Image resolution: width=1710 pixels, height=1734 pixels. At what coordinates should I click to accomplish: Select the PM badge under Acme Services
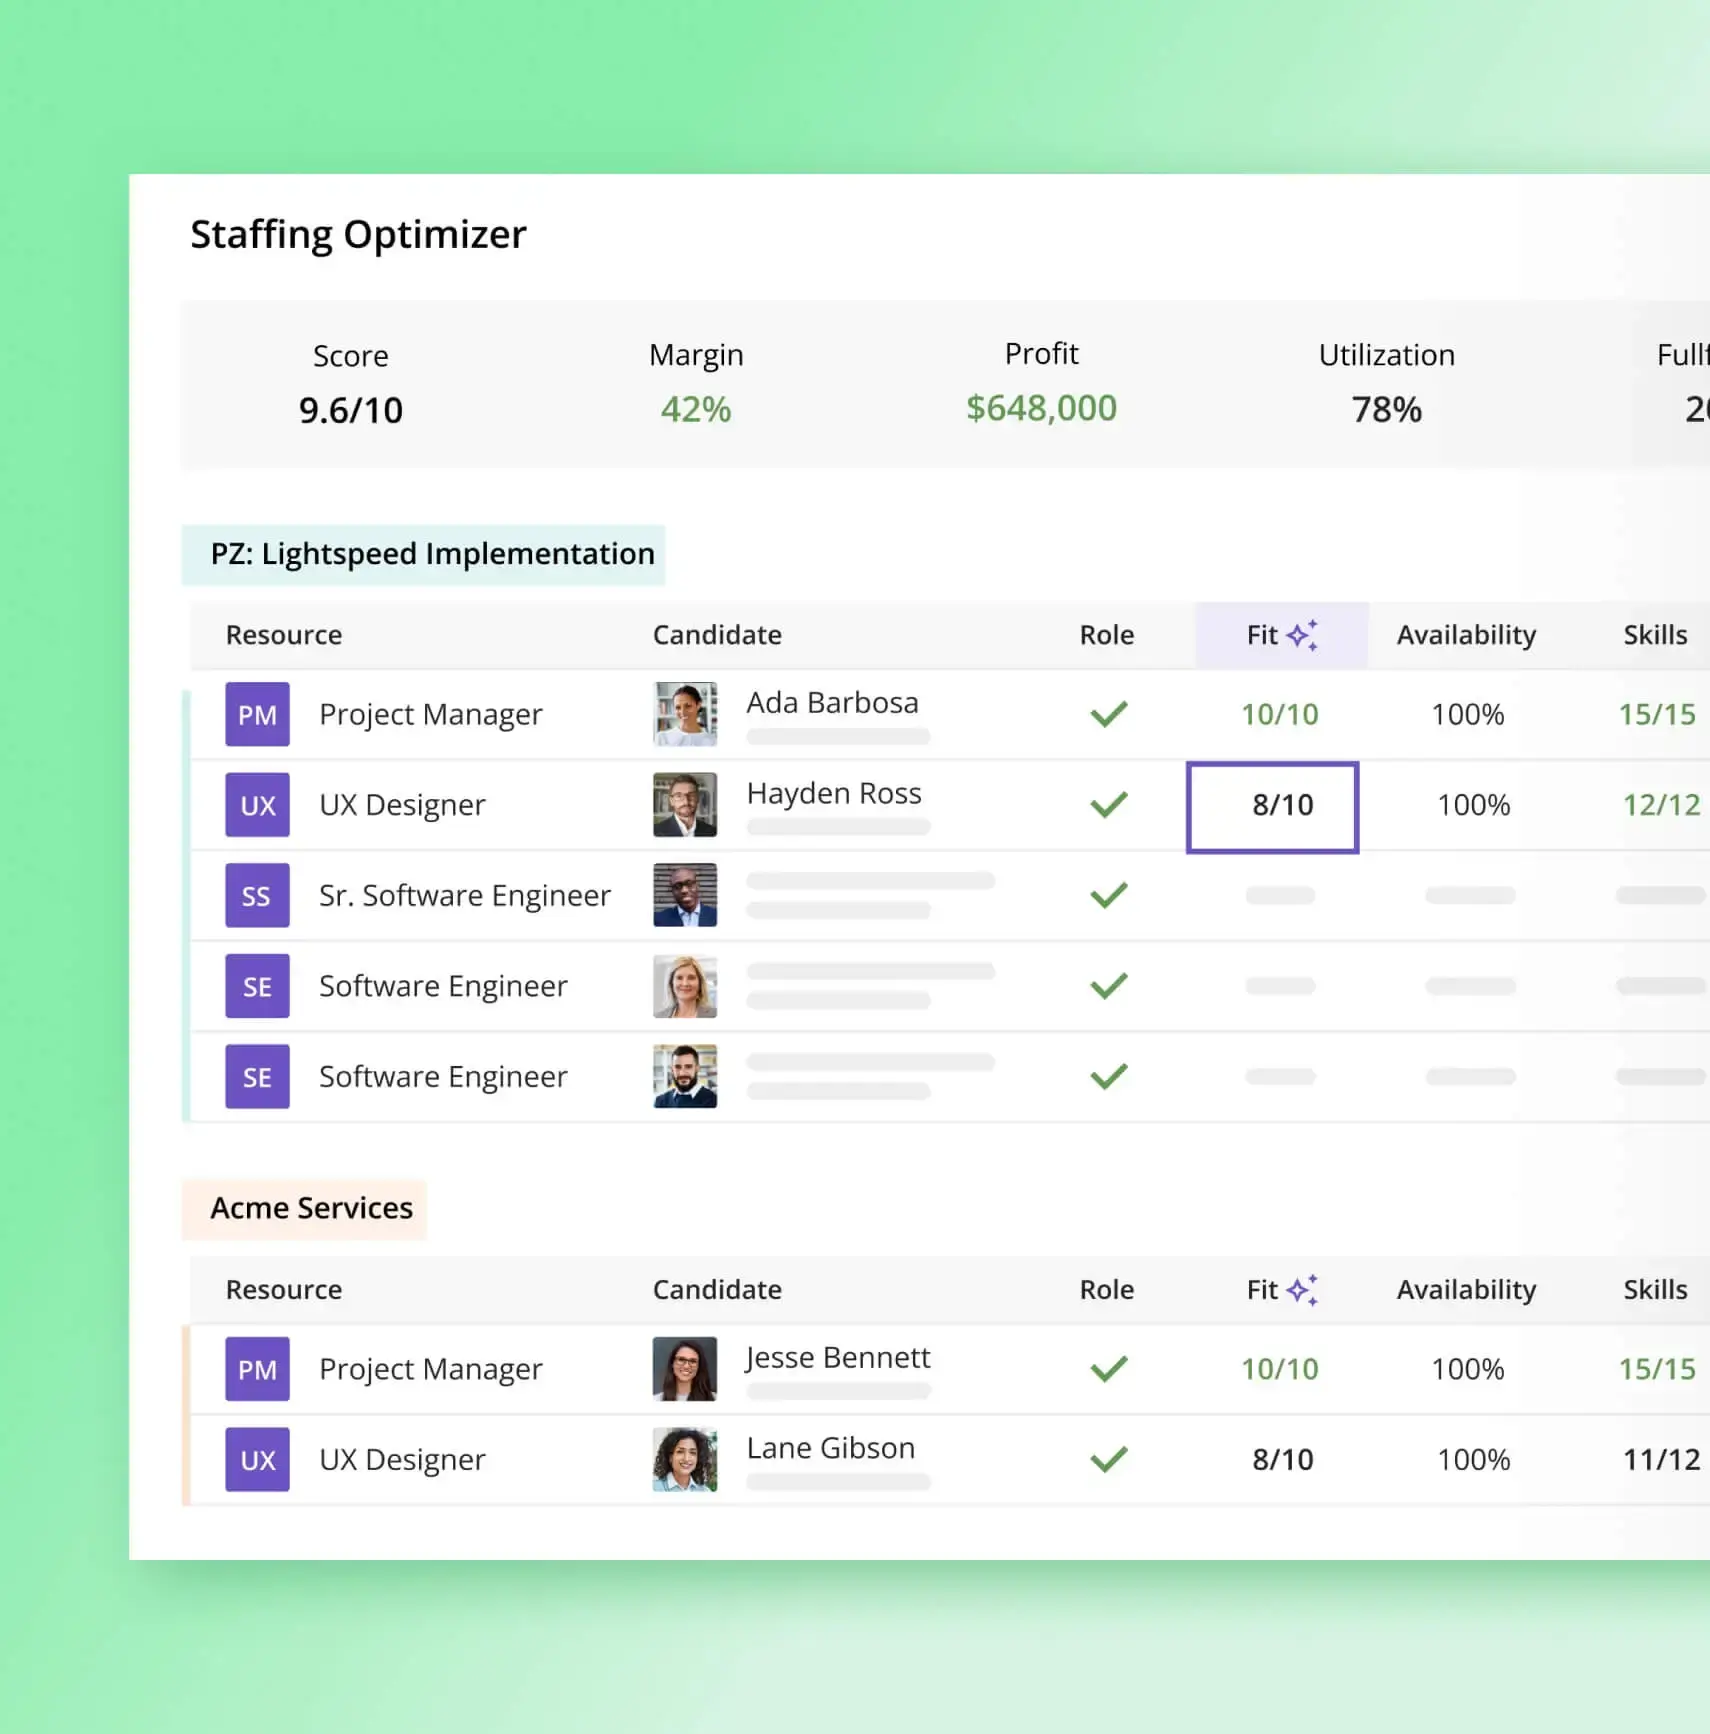257,1369
